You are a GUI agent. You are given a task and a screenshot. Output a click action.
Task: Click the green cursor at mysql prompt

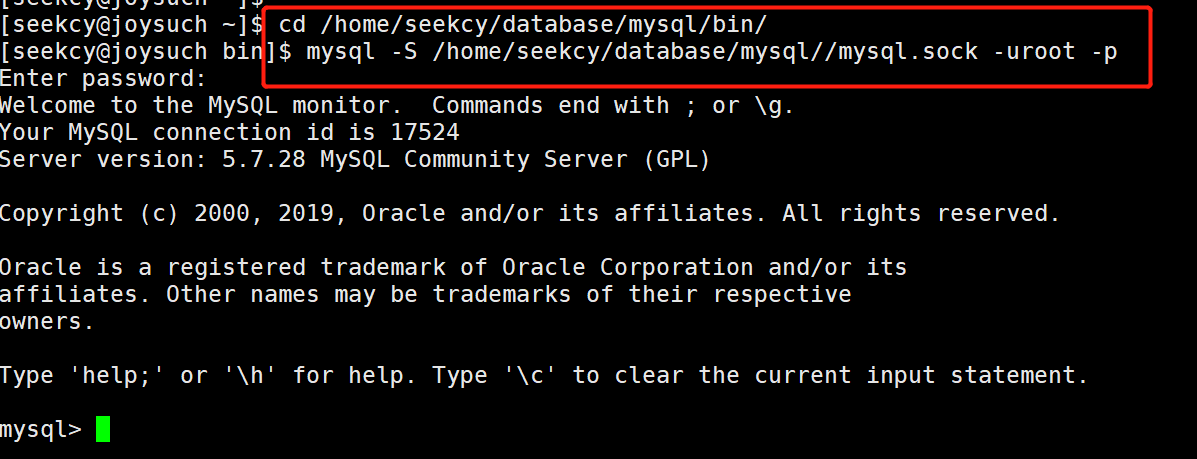click(x=103, y=429)
